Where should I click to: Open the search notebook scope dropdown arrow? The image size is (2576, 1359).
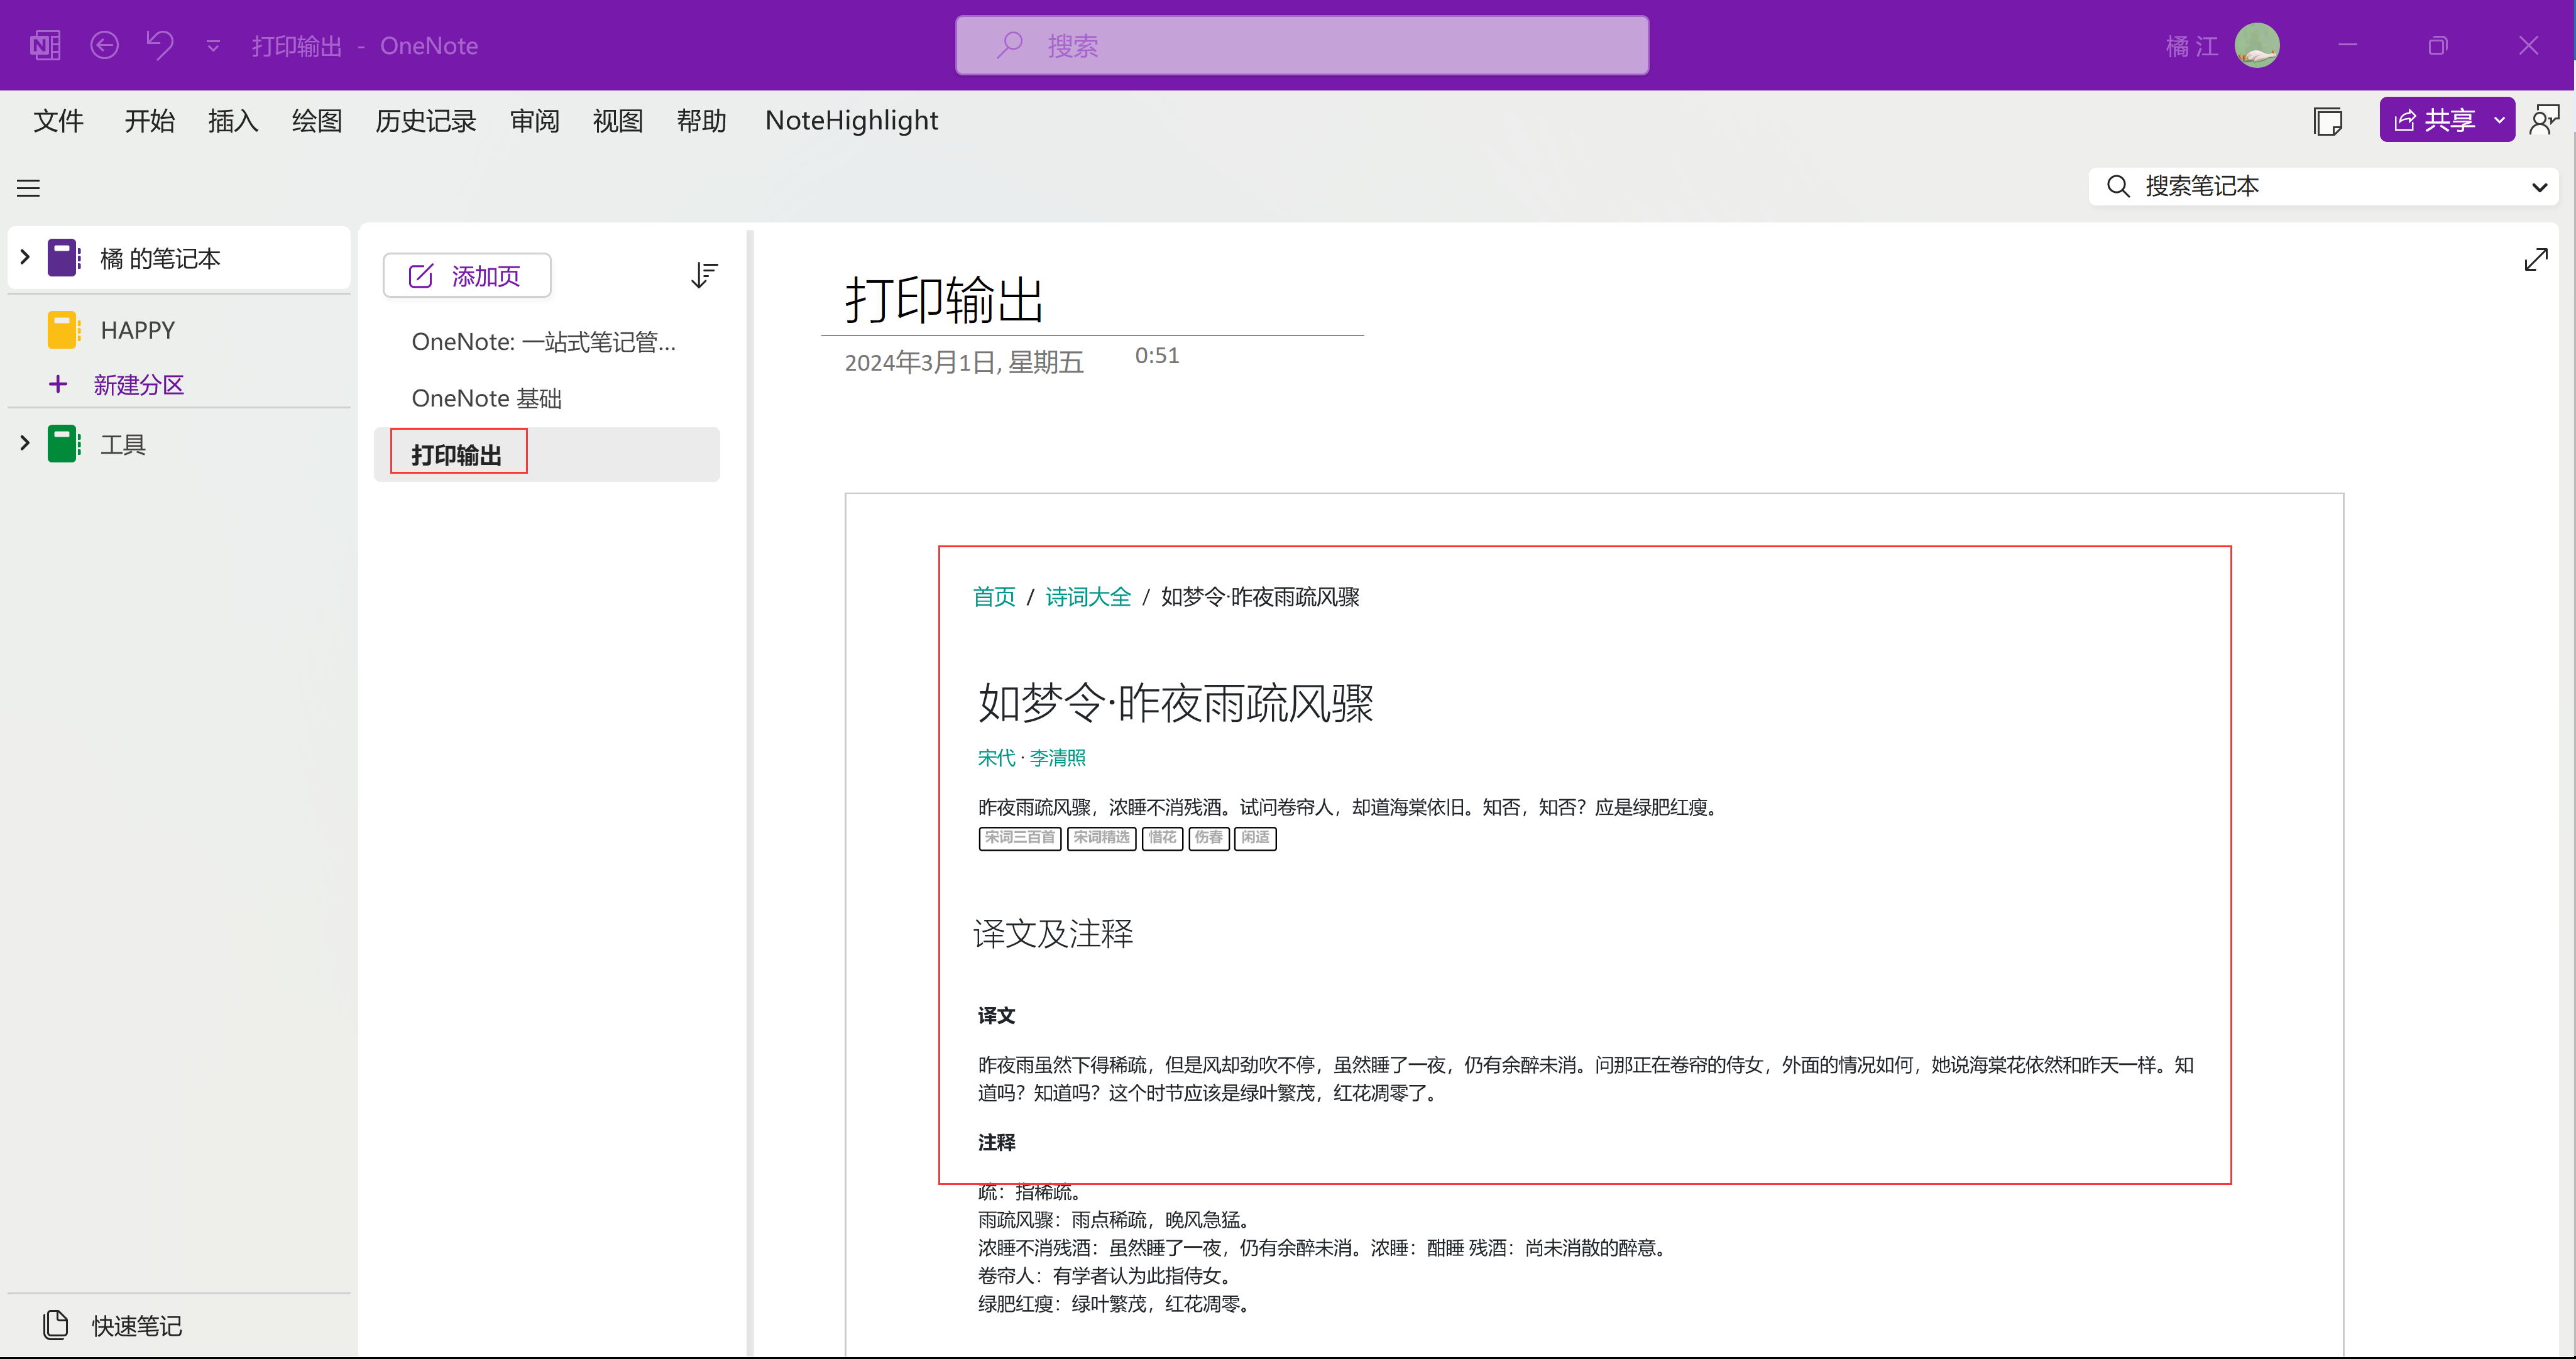tap(2539, 186)
